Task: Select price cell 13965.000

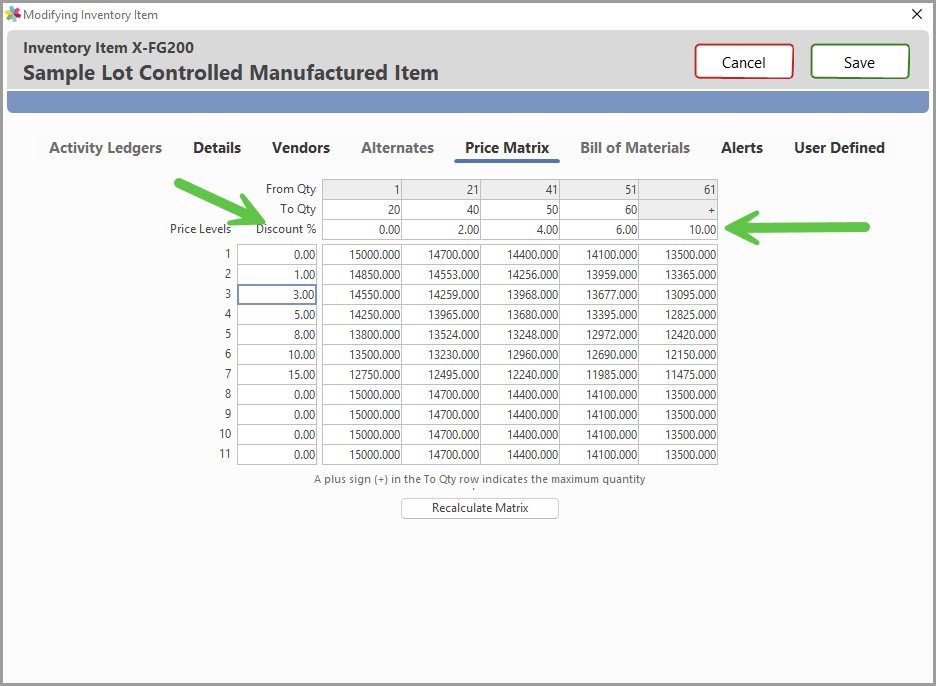Action: pyautogui.click(x=441, y=315)
